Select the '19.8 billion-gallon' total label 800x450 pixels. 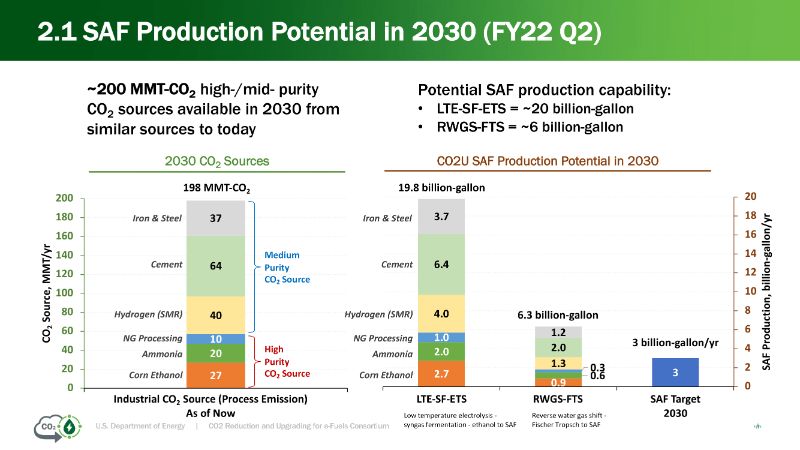click(442, 188)
